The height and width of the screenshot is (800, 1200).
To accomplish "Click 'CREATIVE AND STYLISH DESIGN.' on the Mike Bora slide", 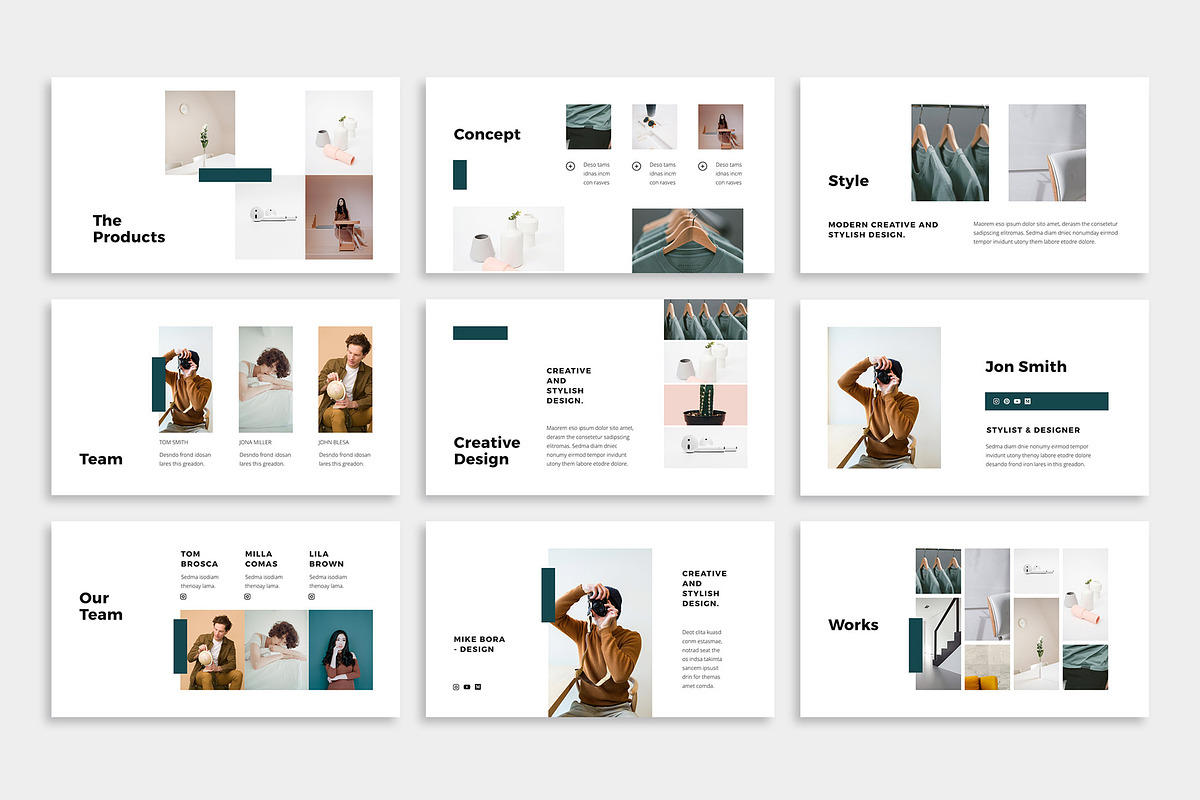I will point(704,589).
